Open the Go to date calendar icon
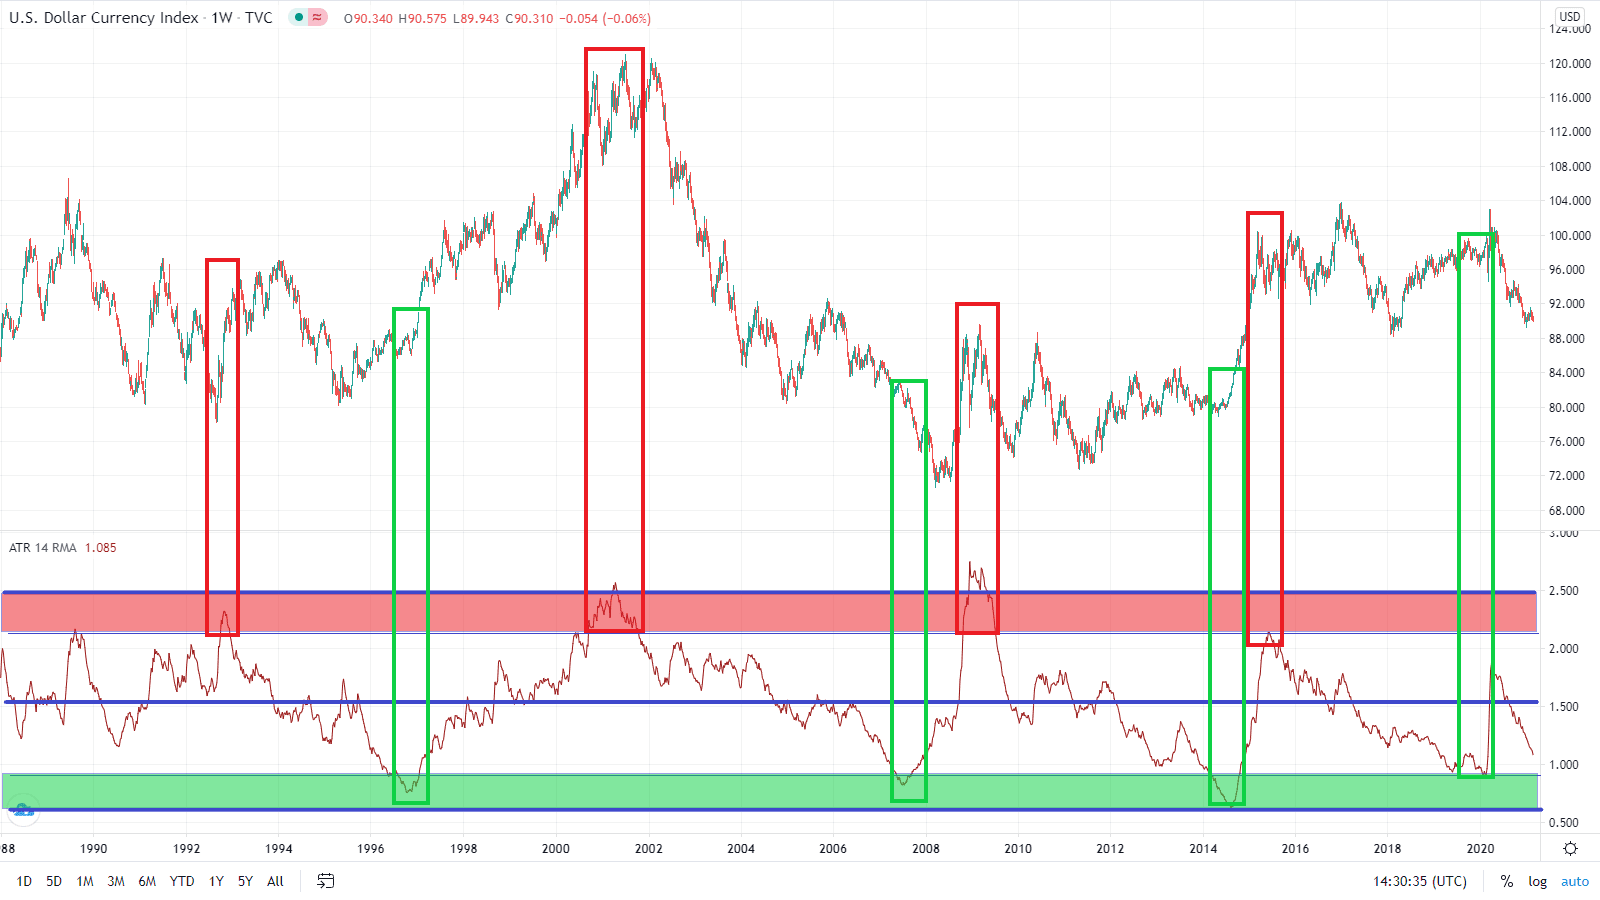Image resolution: width=1600 pixels, height=900 pixels. [x=325, y=881]
